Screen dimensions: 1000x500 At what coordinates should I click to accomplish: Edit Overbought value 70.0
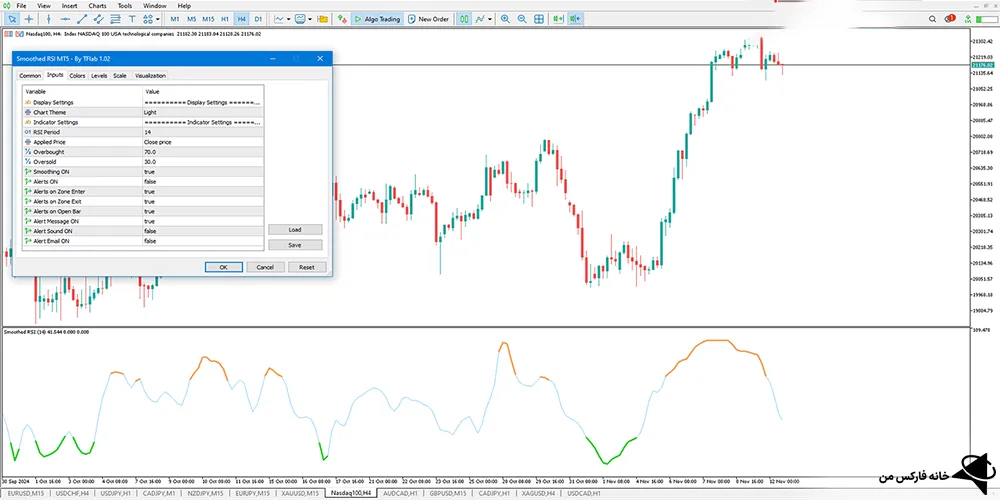point(203,152)
